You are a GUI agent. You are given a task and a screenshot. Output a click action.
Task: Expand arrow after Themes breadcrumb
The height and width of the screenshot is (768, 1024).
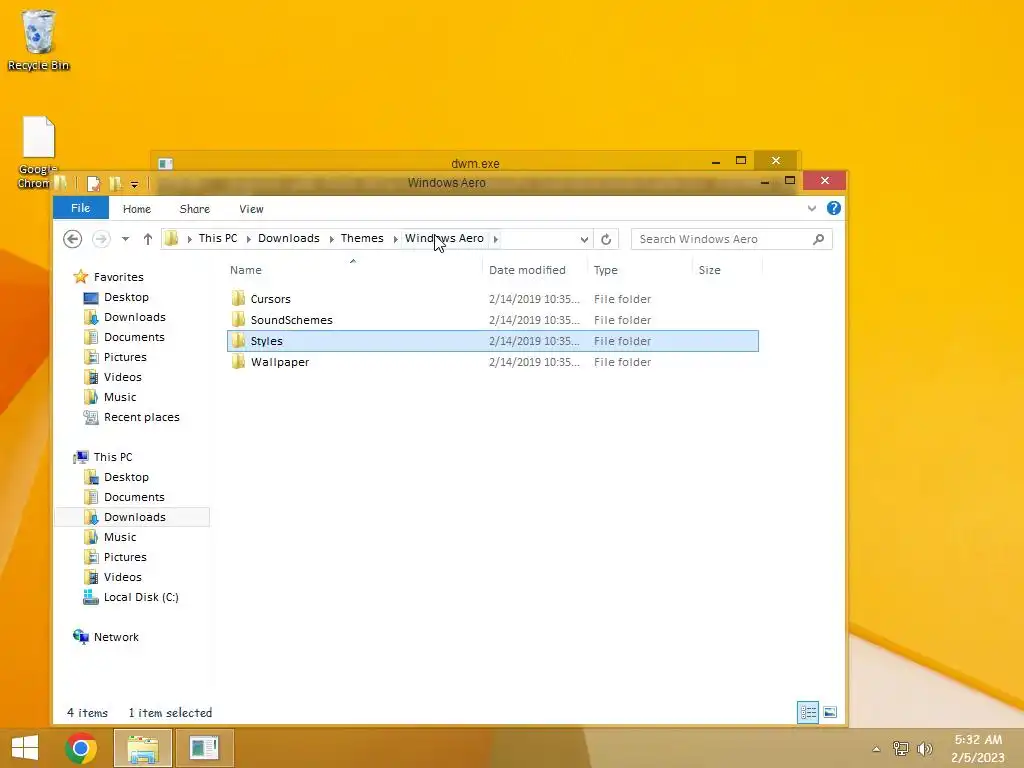pos(395,239)
